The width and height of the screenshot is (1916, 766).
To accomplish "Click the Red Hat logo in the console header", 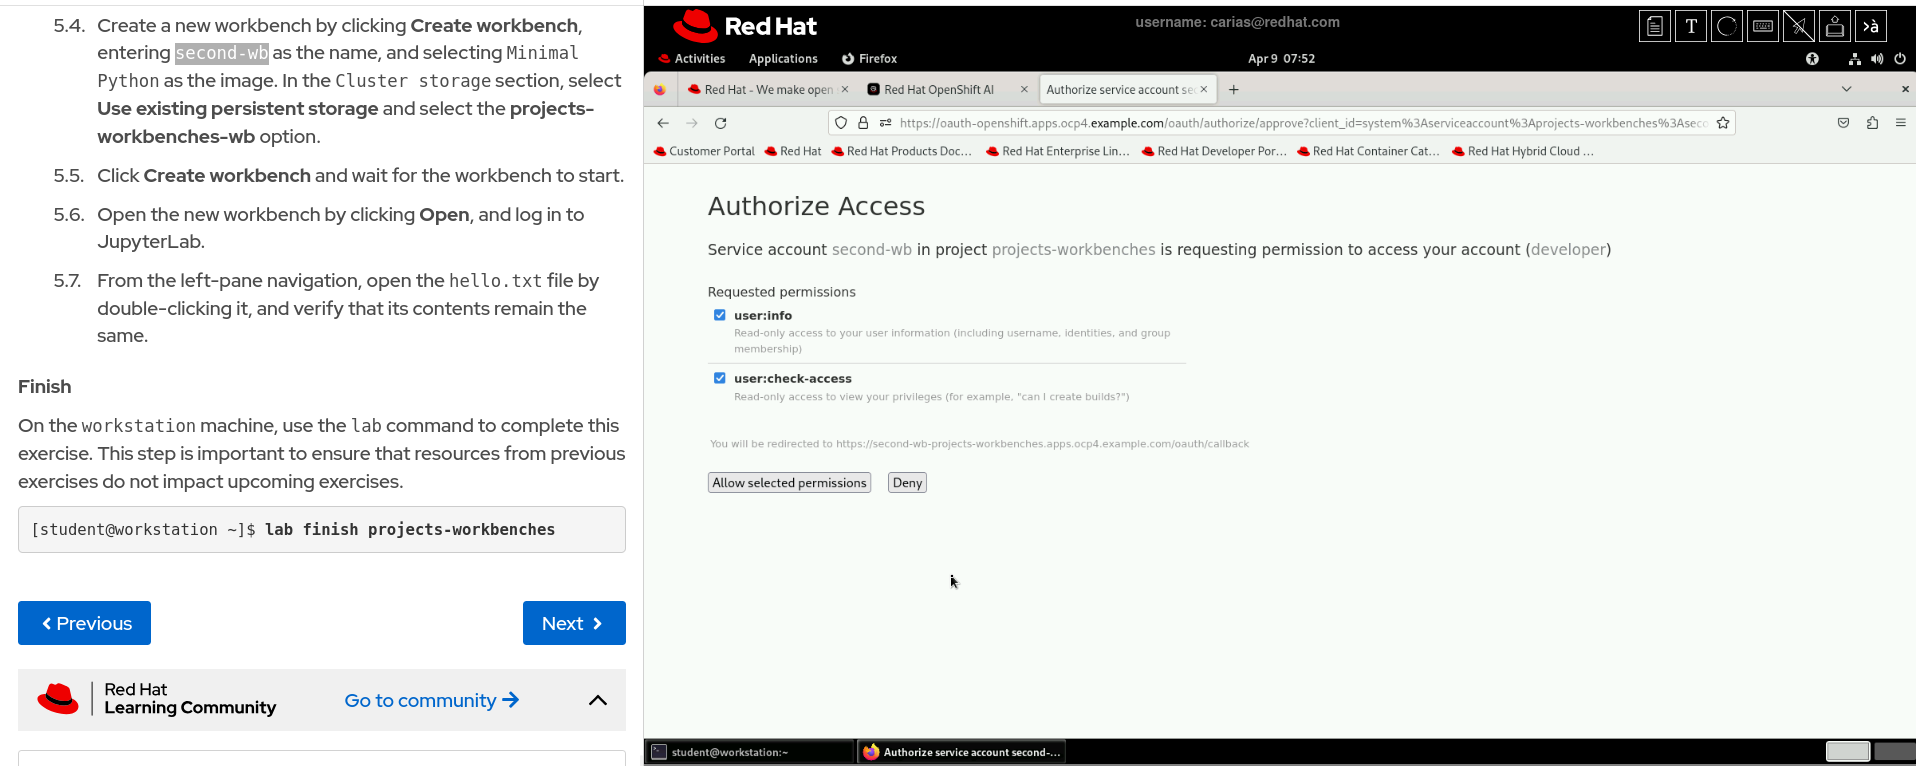I will click(745, 26).
